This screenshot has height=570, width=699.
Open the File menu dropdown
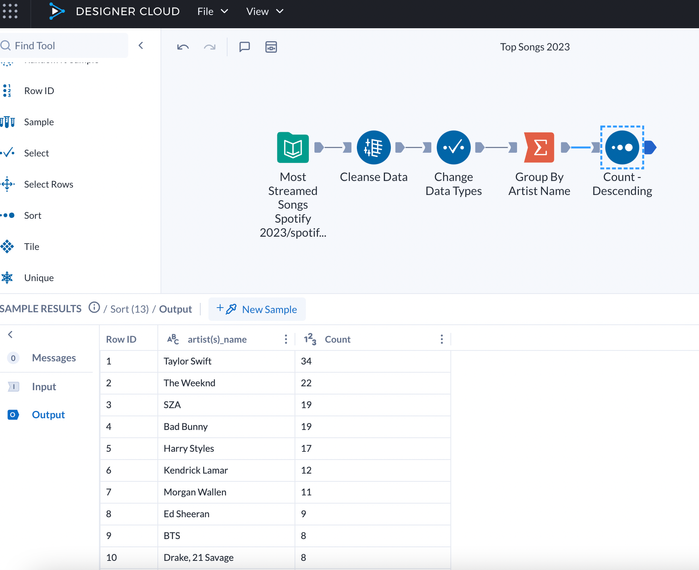[x=213, y=12]
